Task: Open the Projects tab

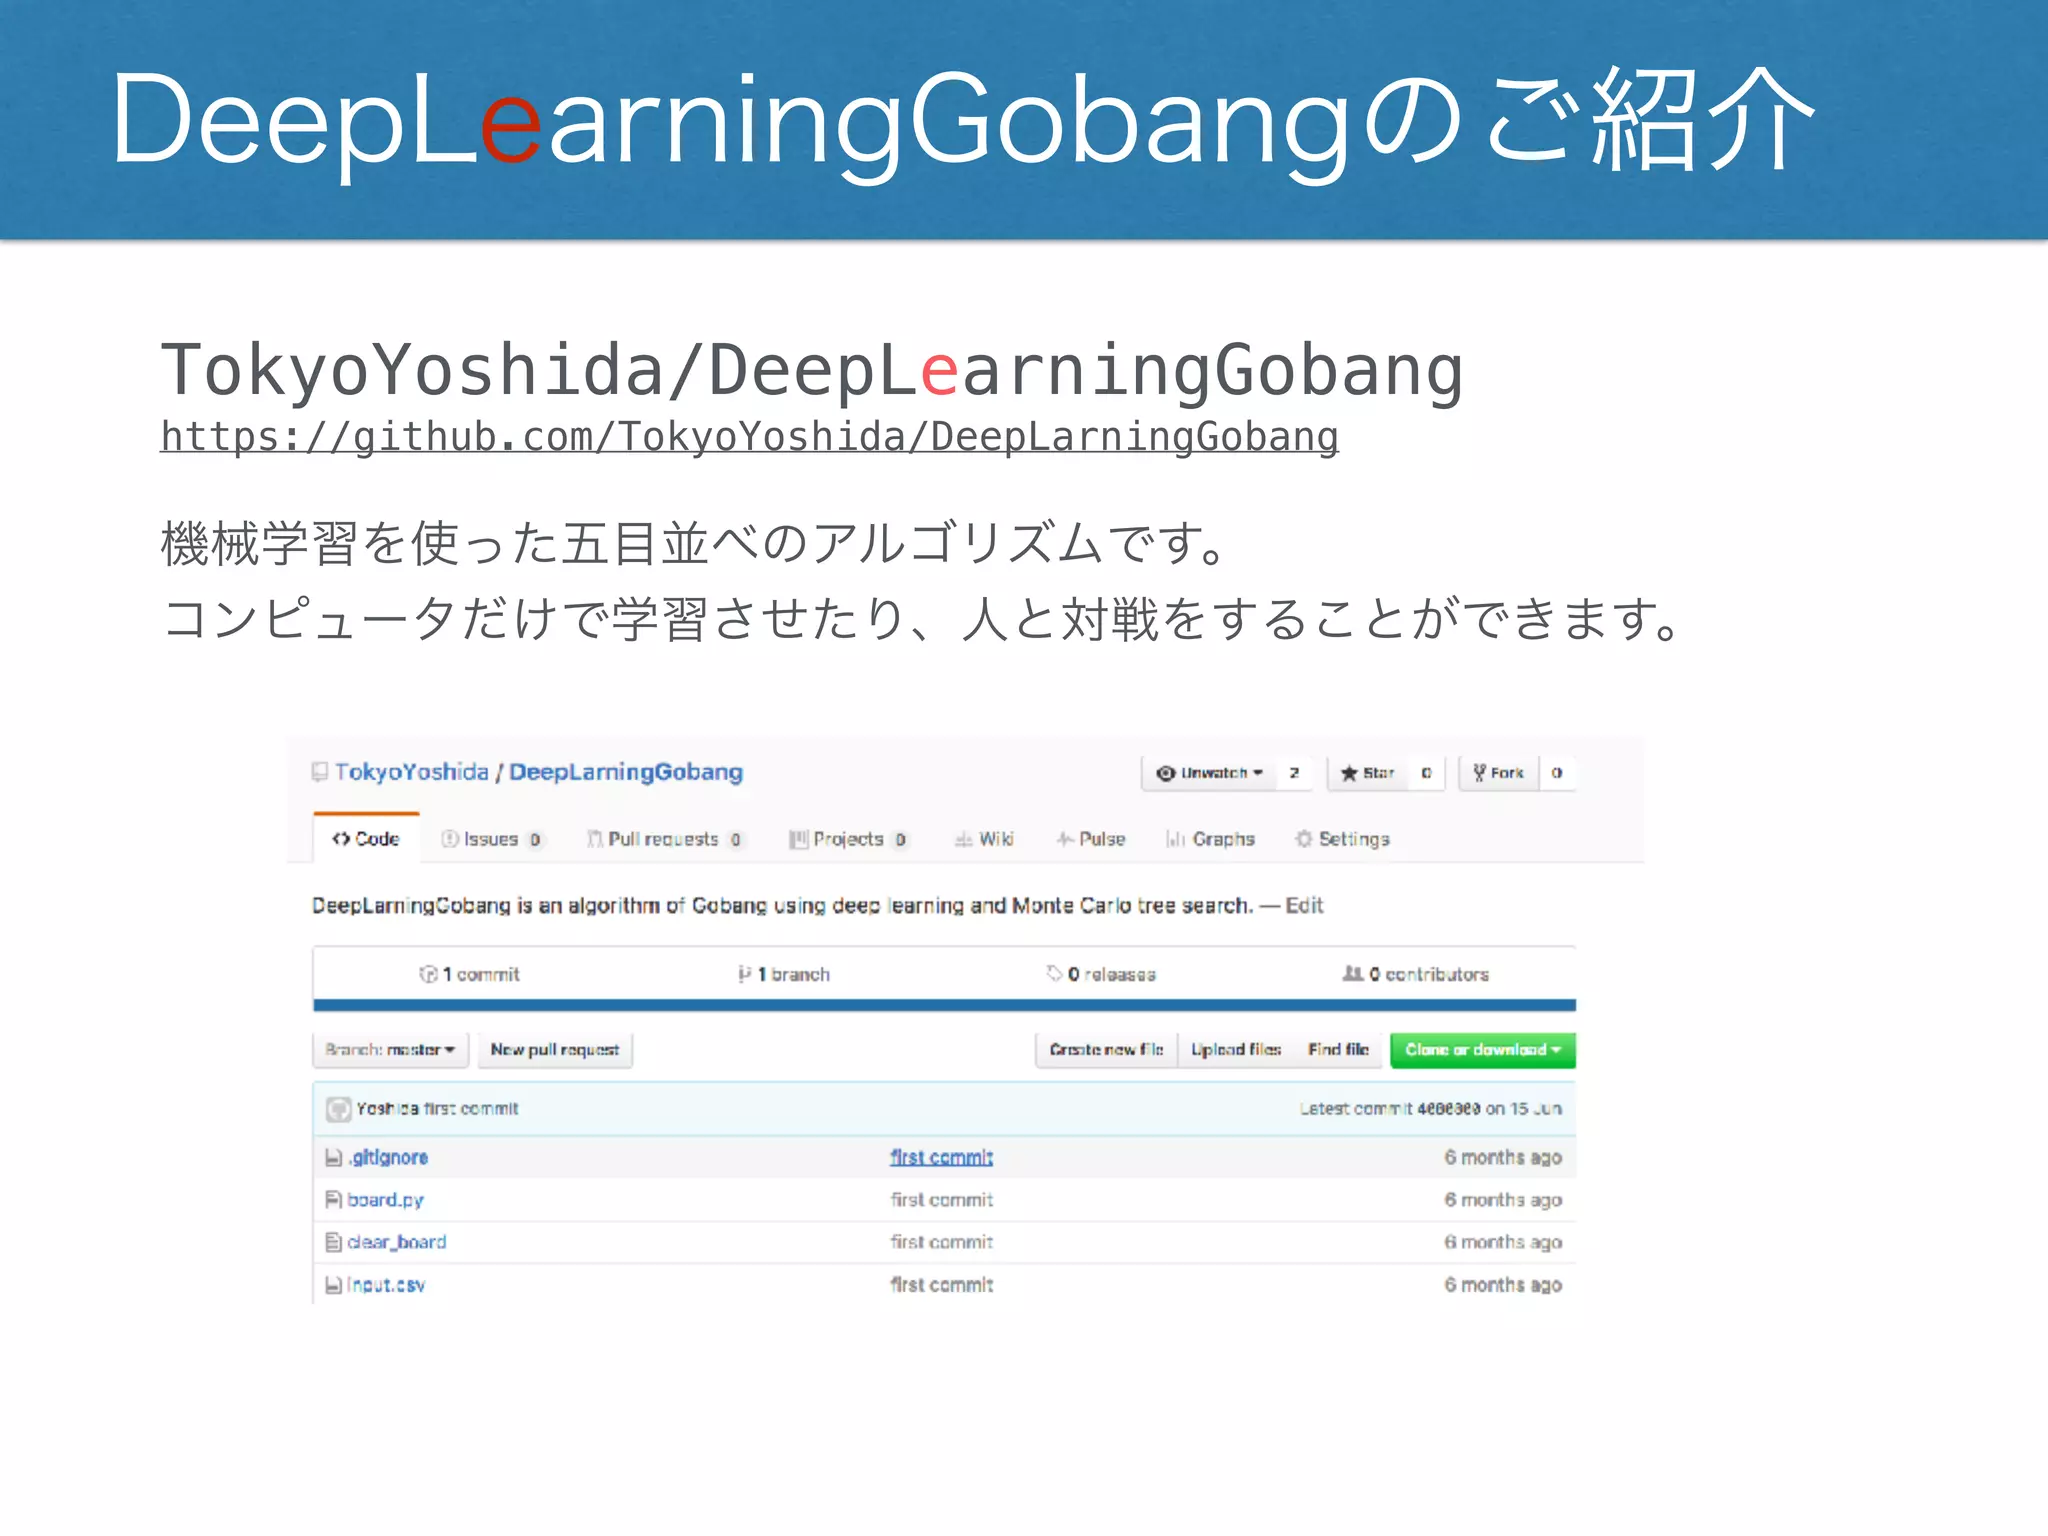Action: coord(848,839)
